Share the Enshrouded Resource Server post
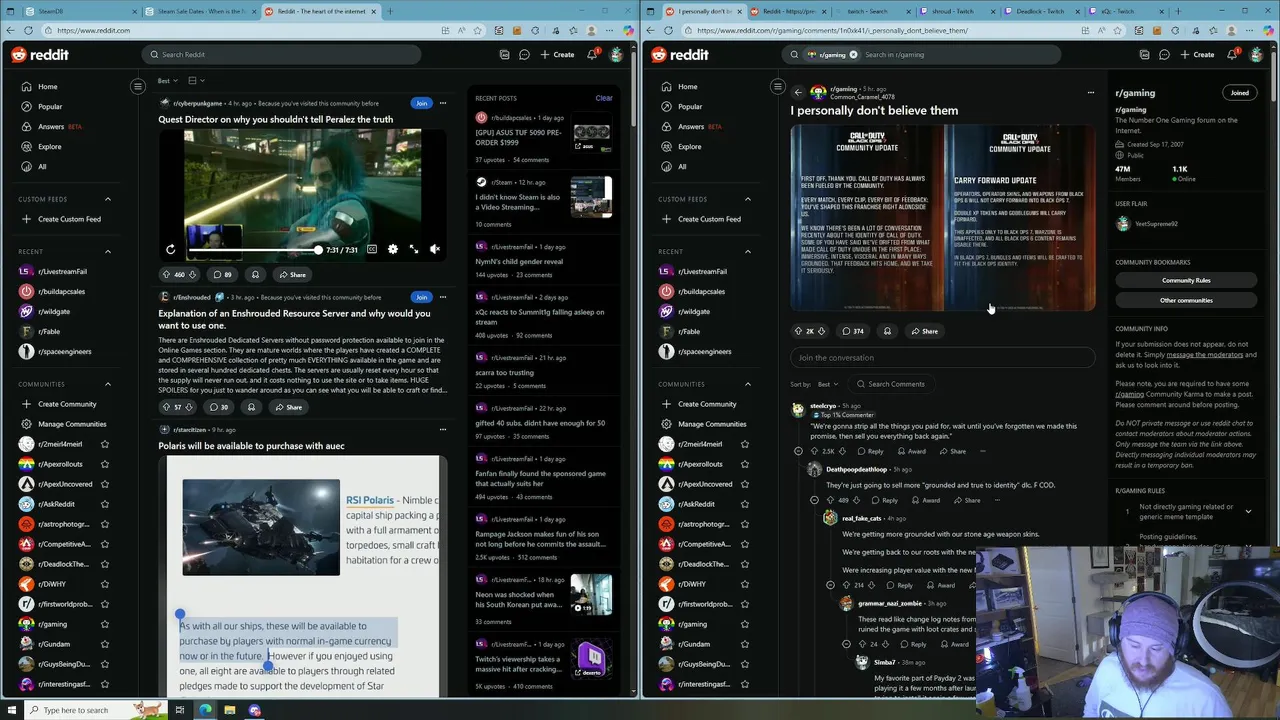The image size is (1280, 720). point(289,407)
